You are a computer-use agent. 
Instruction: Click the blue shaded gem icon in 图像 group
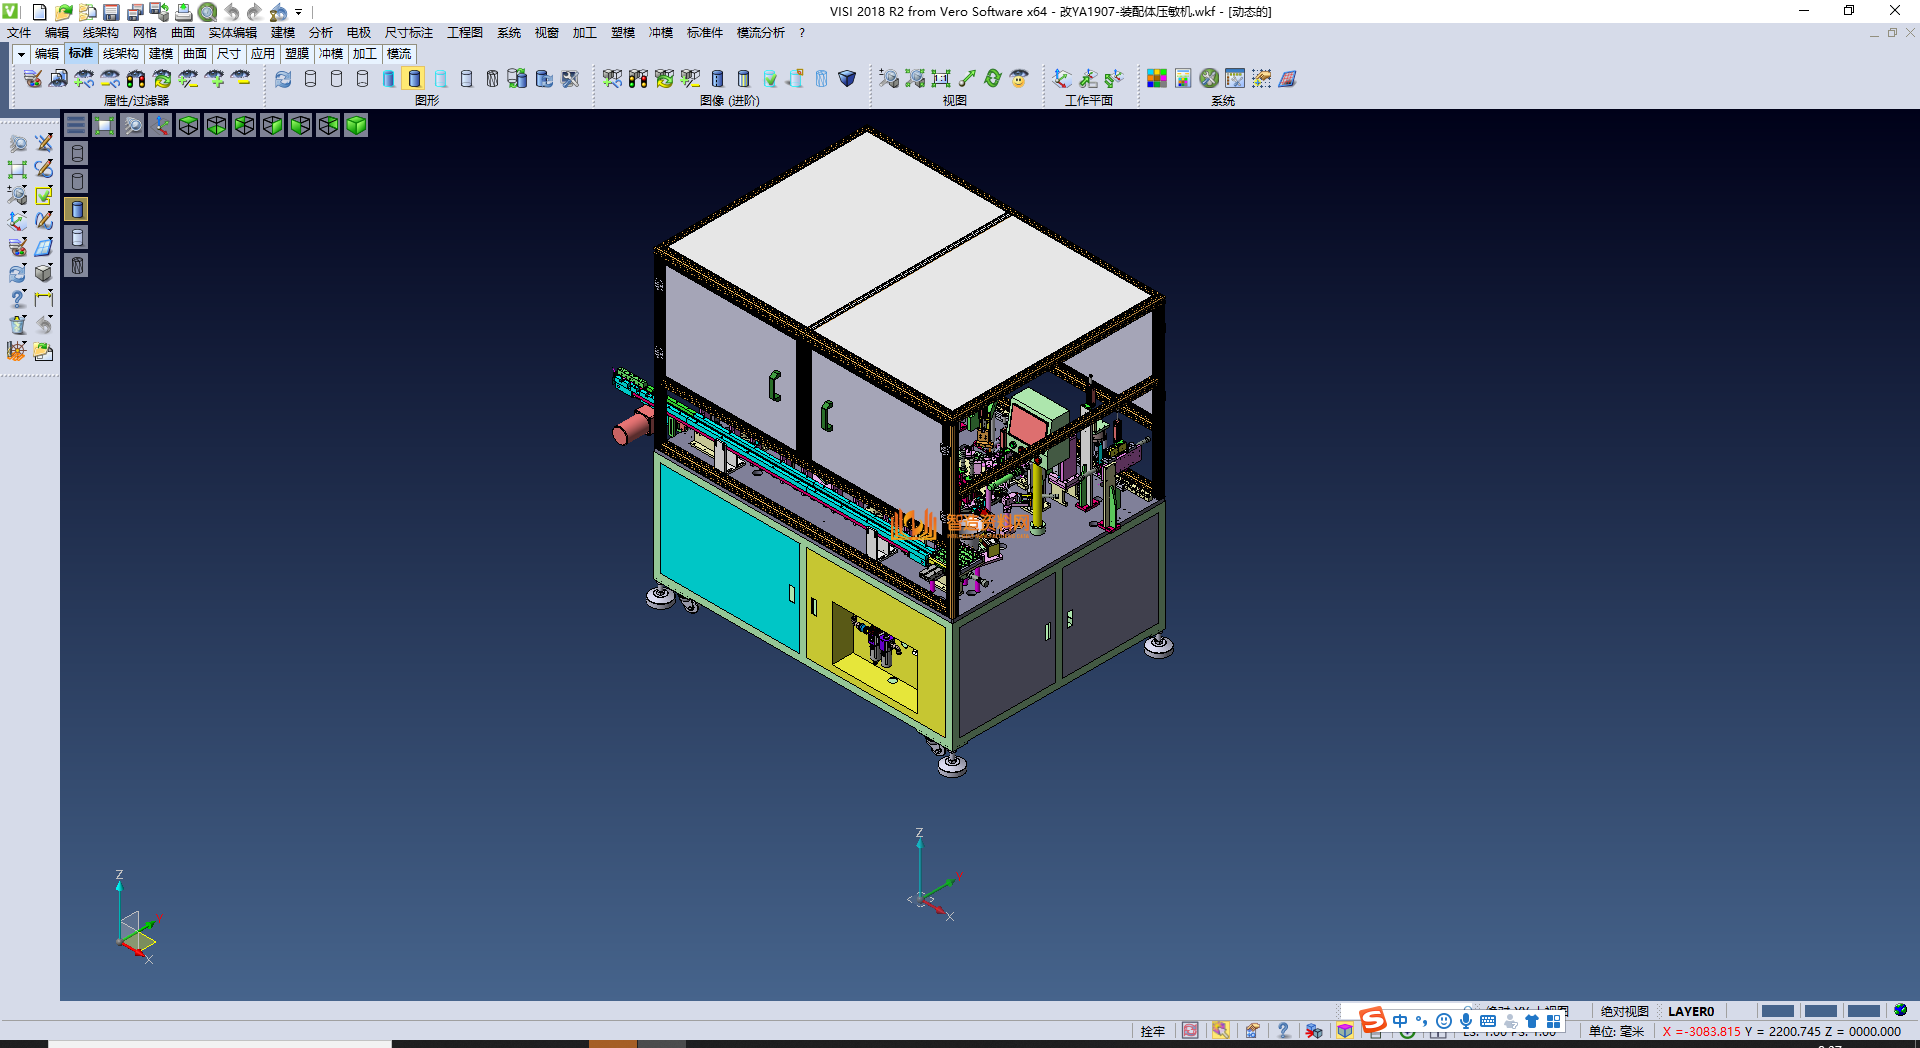click(847, 79)
